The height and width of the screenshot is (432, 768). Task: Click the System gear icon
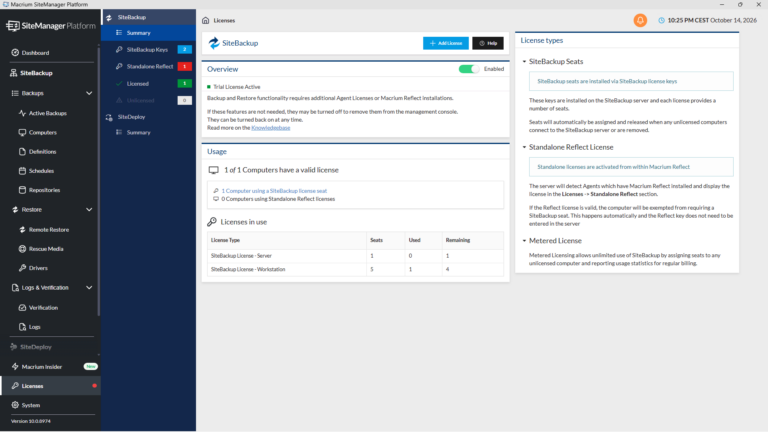(x=15, y=405)
